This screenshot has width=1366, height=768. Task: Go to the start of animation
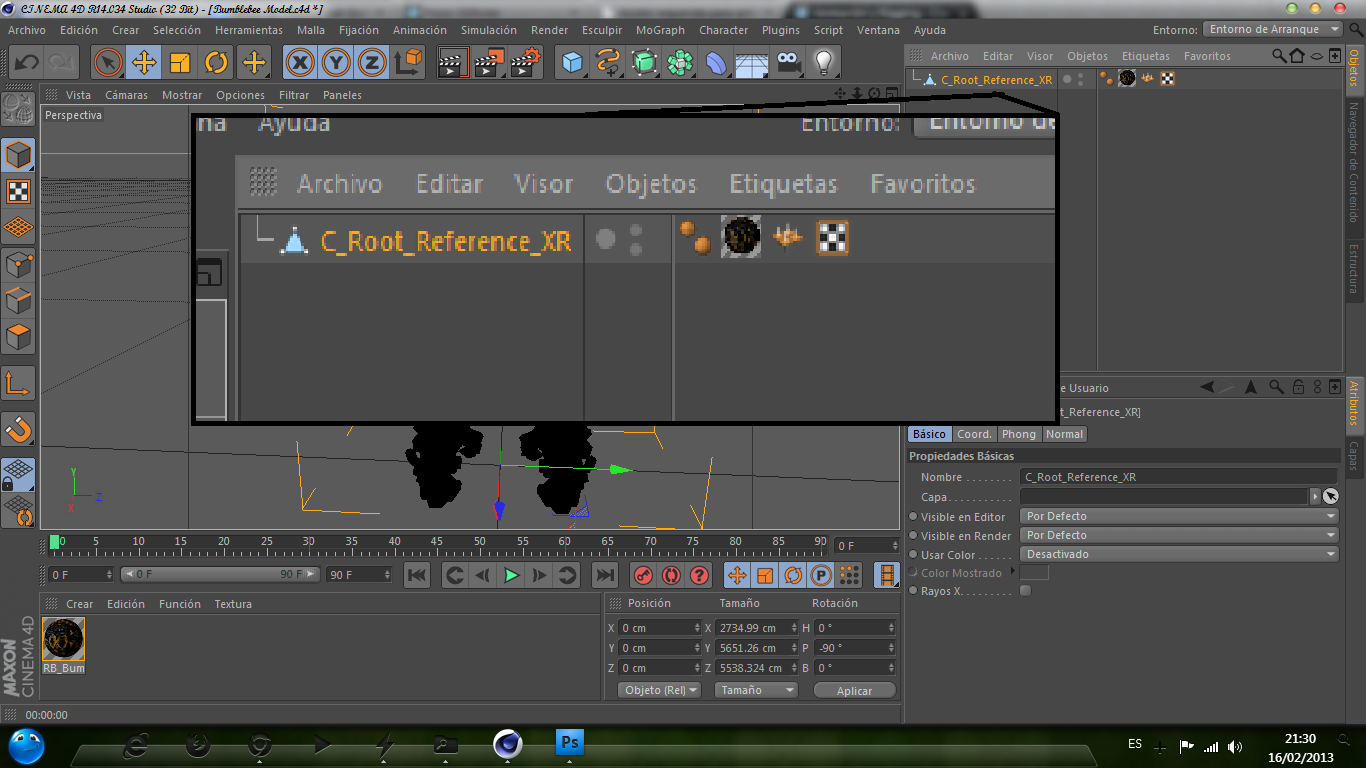417,575
